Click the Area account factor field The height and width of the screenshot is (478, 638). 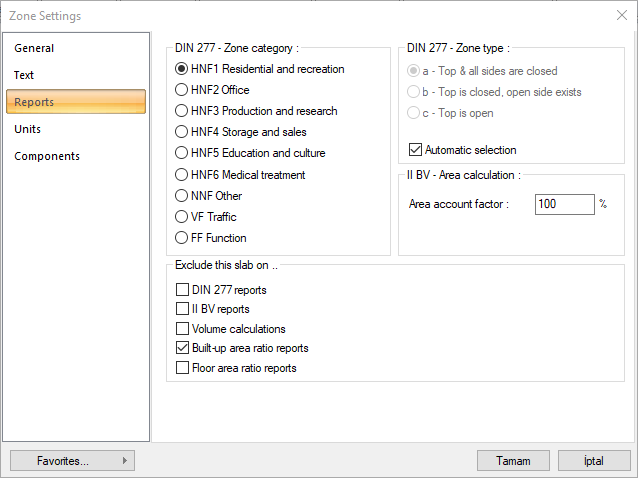(564, 204)
